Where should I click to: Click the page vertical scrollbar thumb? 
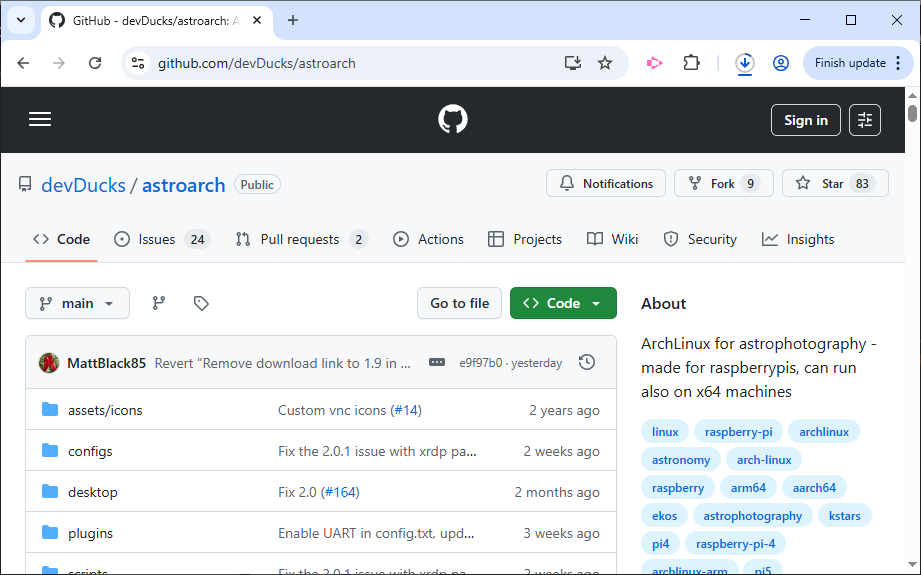[x=912, y=113]
